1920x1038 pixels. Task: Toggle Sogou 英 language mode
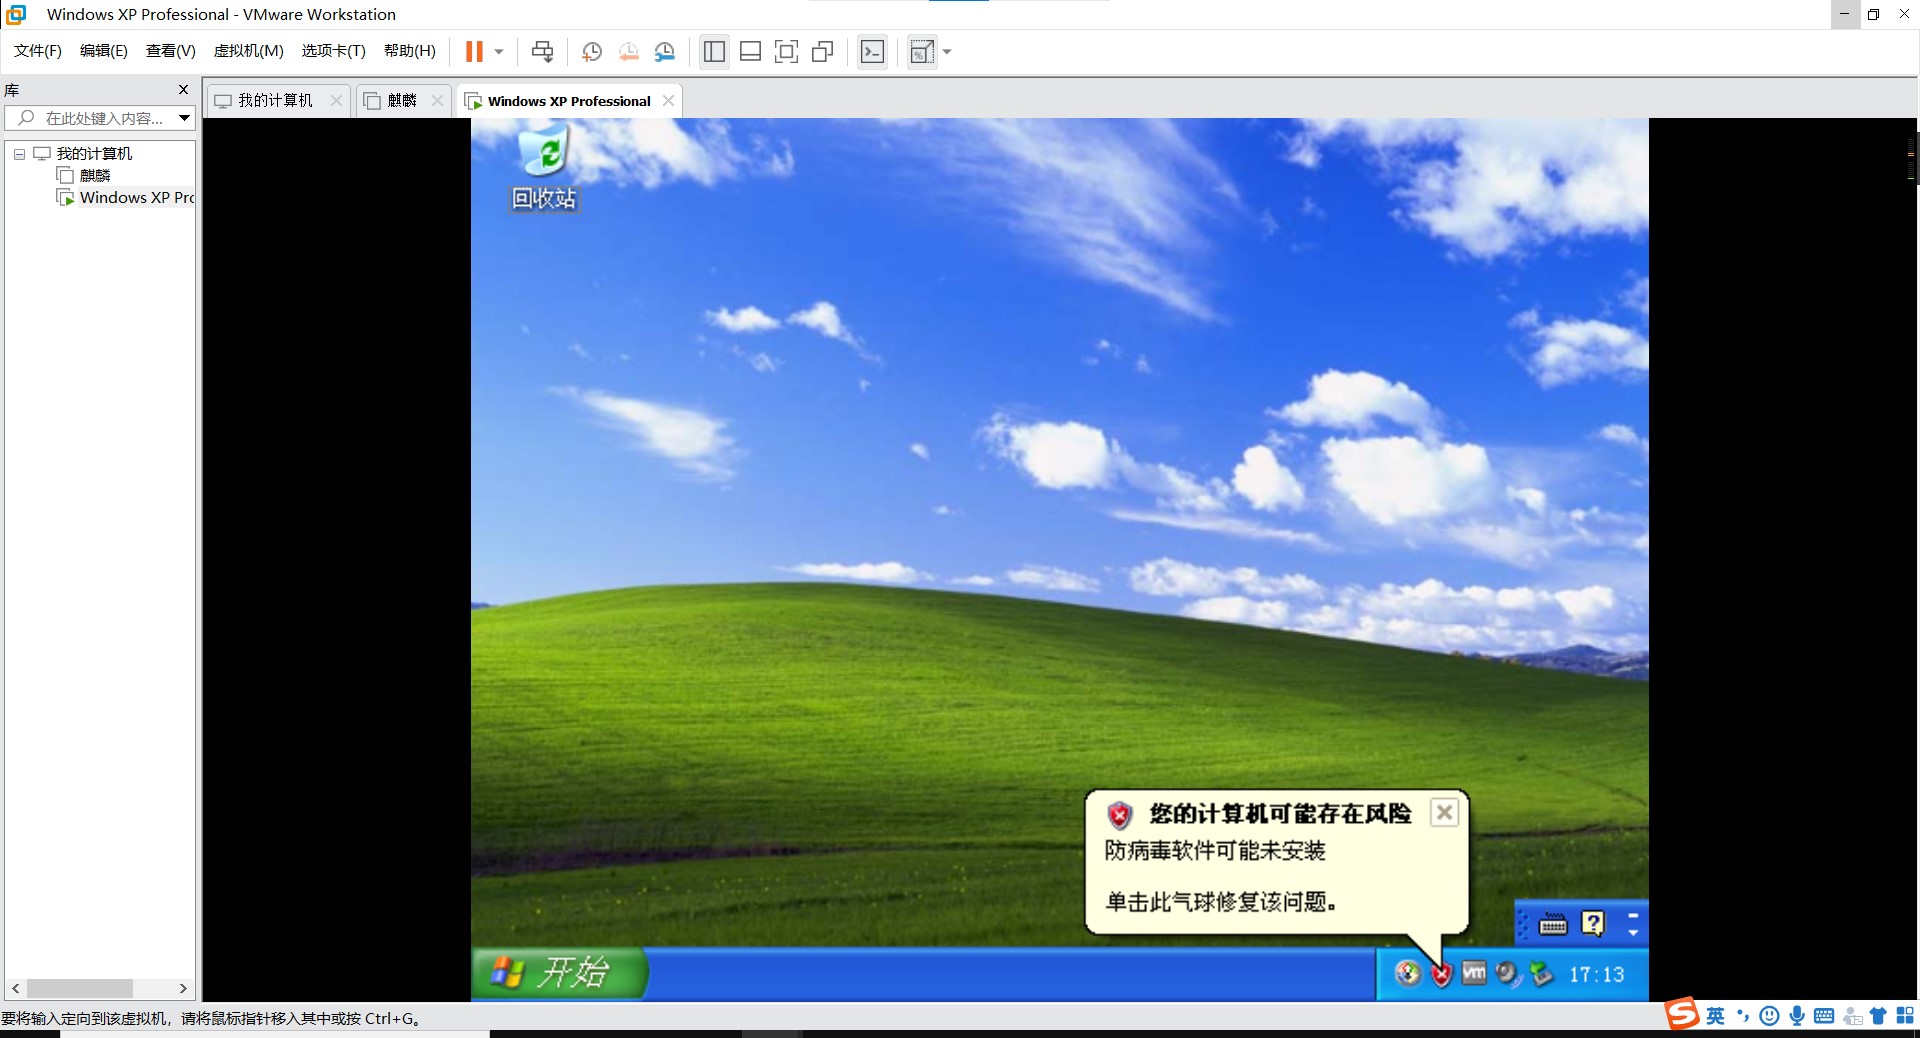tap(1715, 1016)
